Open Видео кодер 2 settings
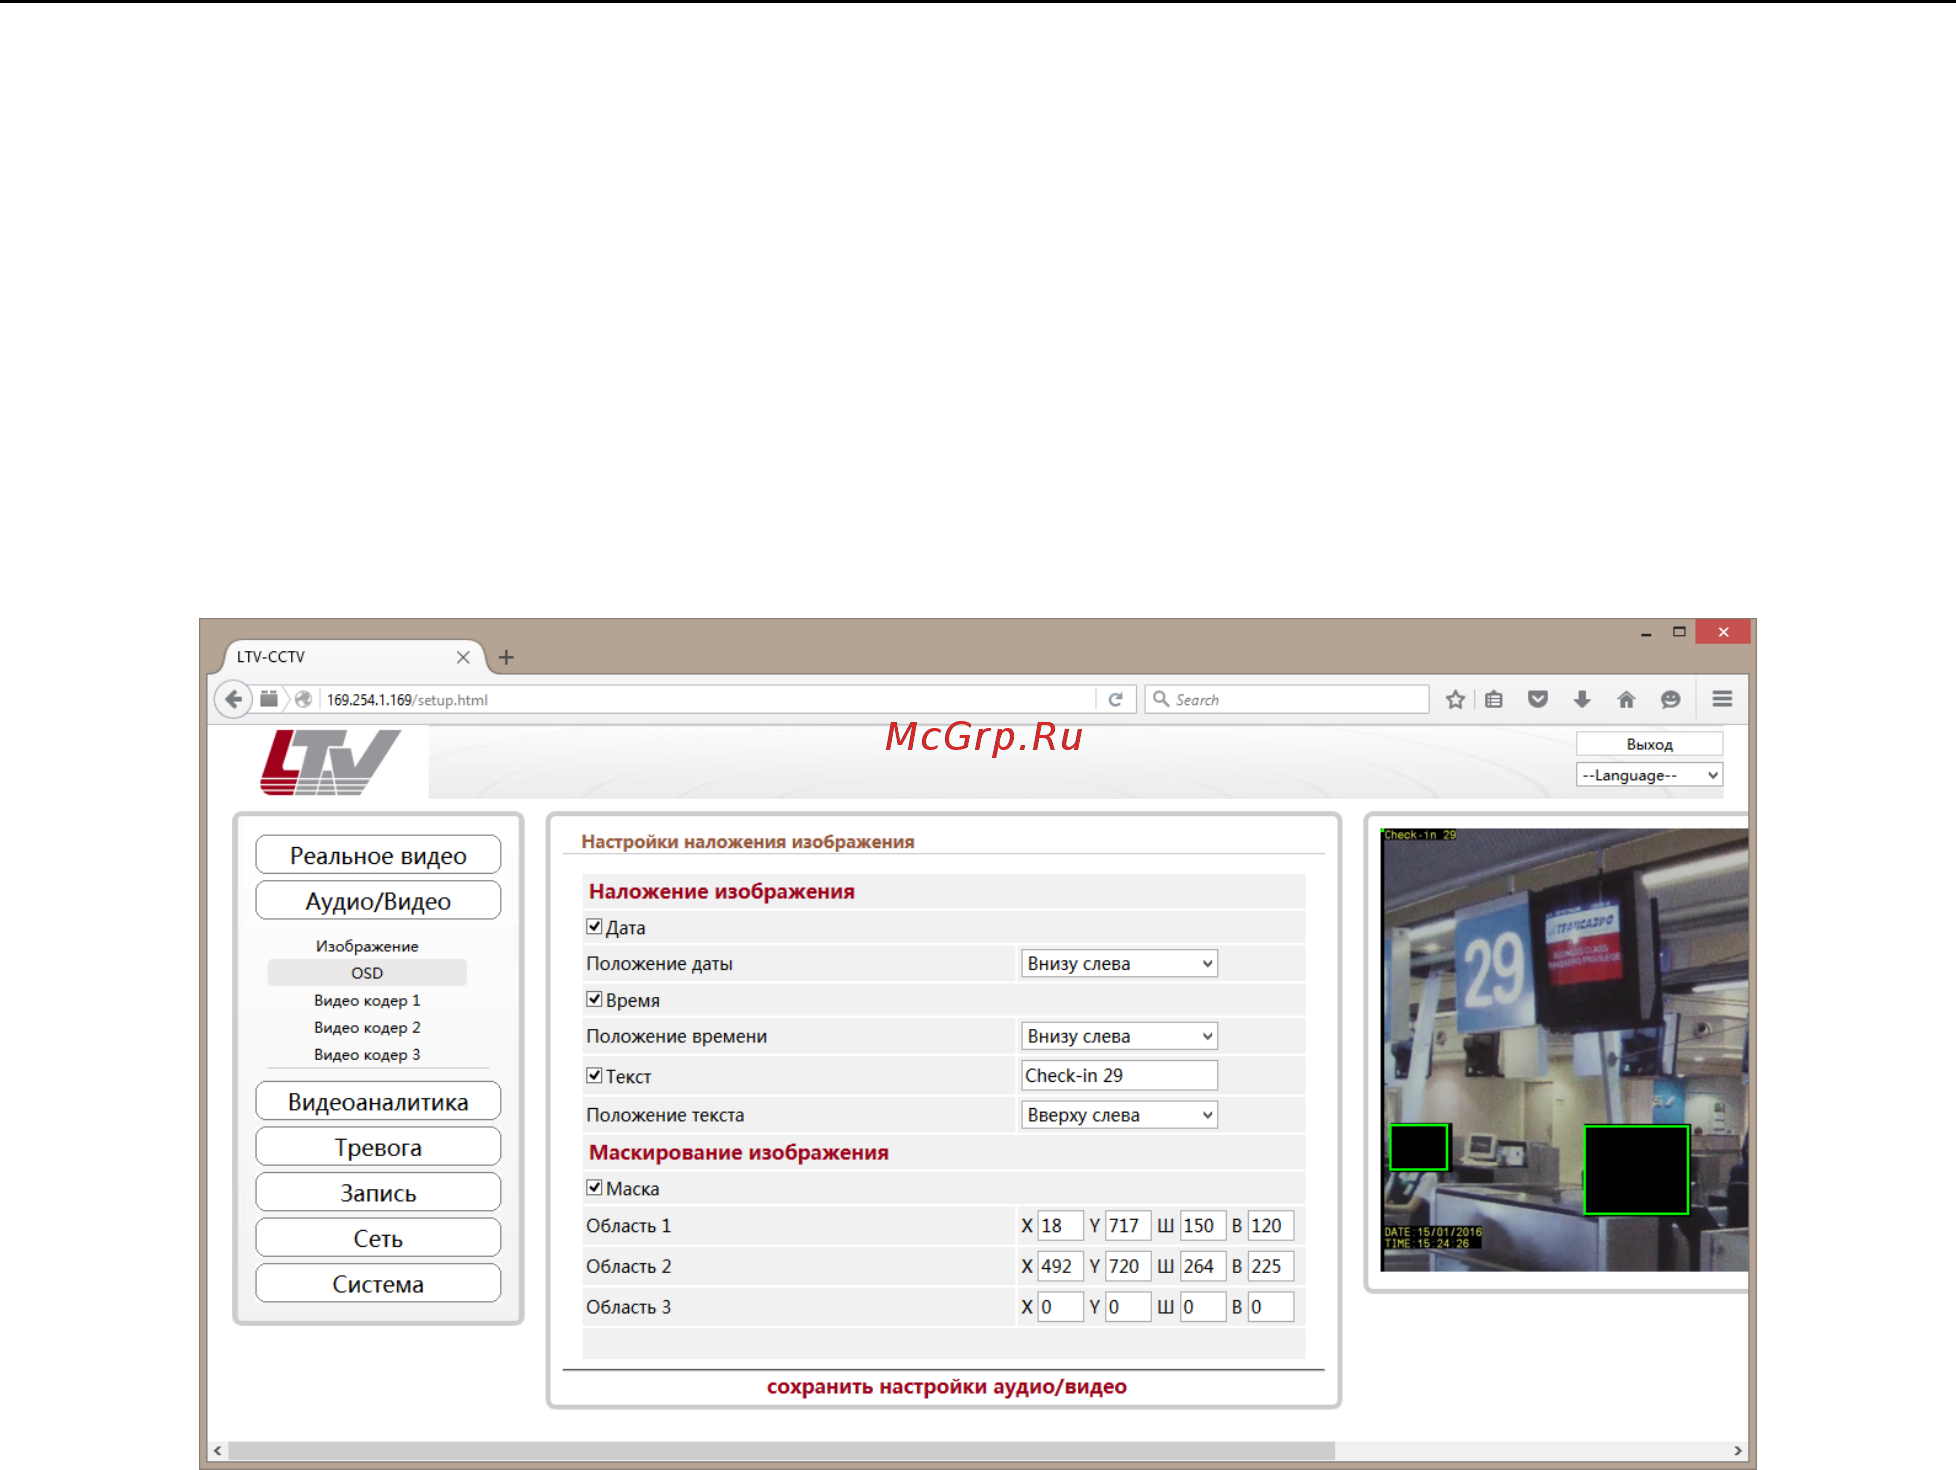This screenshot has height=1470, width=1956. (x=367, y=1027)
